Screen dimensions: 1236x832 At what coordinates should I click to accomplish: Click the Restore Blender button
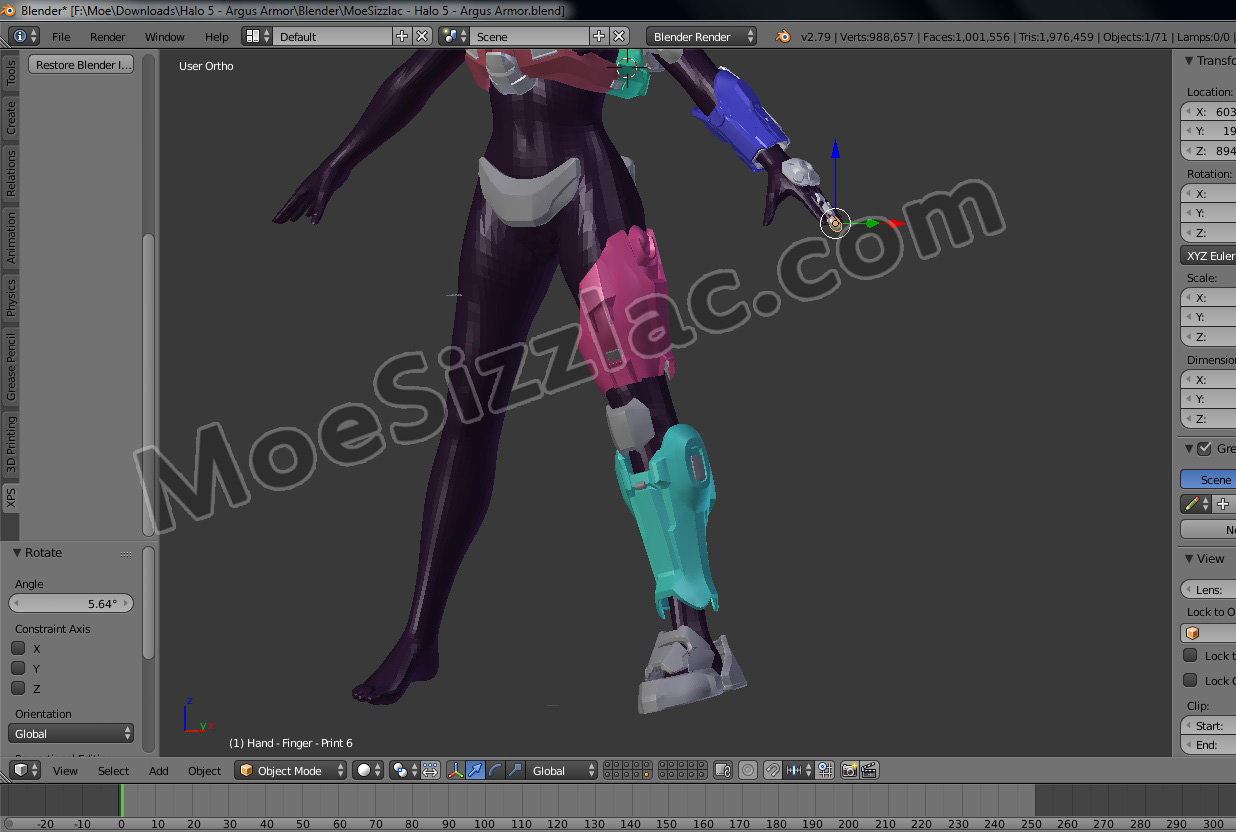pyautogui.click(x=81, y=65)
